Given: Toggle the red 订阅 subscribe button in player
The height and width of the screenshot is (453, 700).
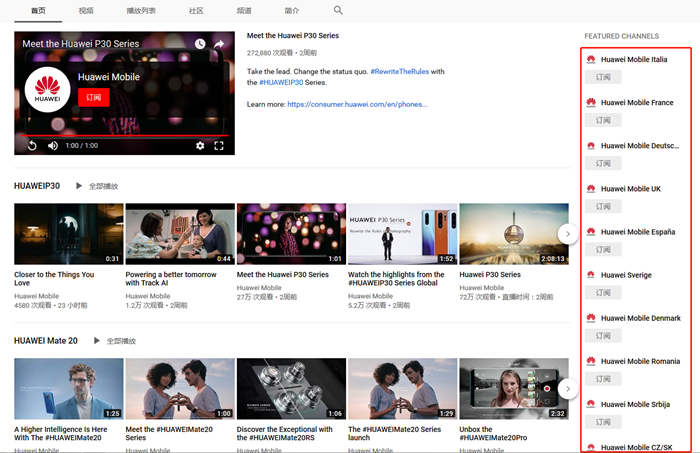Looking at the screenshot, I should 93,97.
